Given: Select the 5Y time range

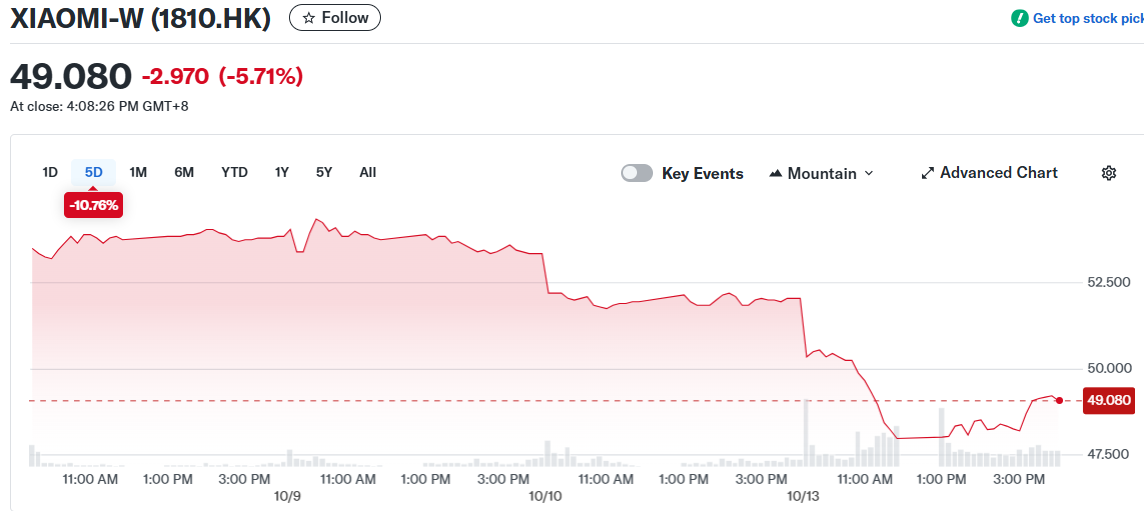Looking at the screenshot, I should point(324,172).
